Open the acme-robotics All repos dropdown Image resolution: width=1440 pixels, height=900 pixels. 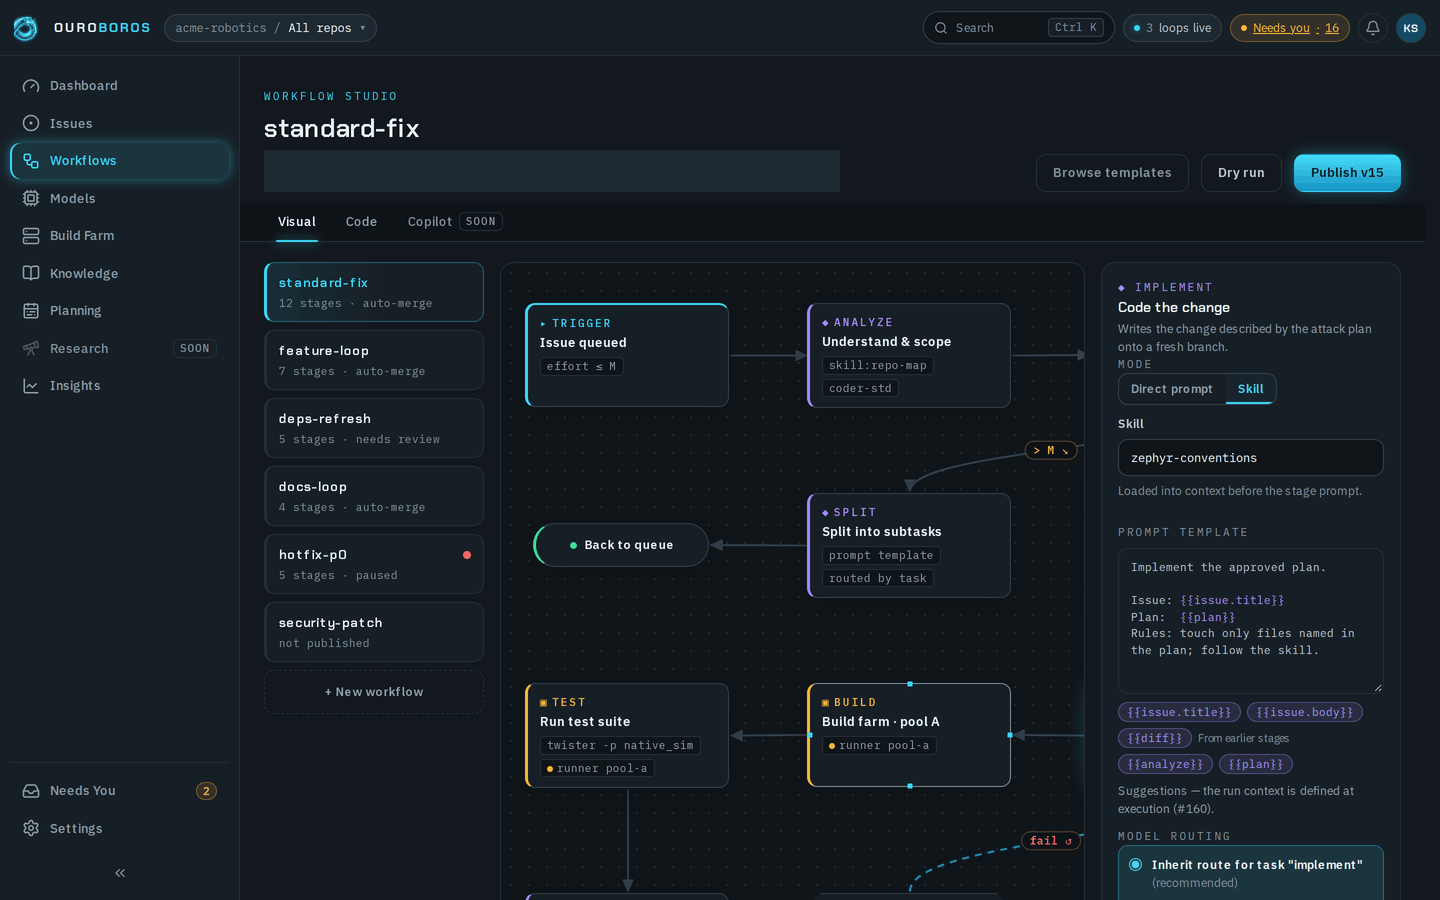click(x=270, y=28)
